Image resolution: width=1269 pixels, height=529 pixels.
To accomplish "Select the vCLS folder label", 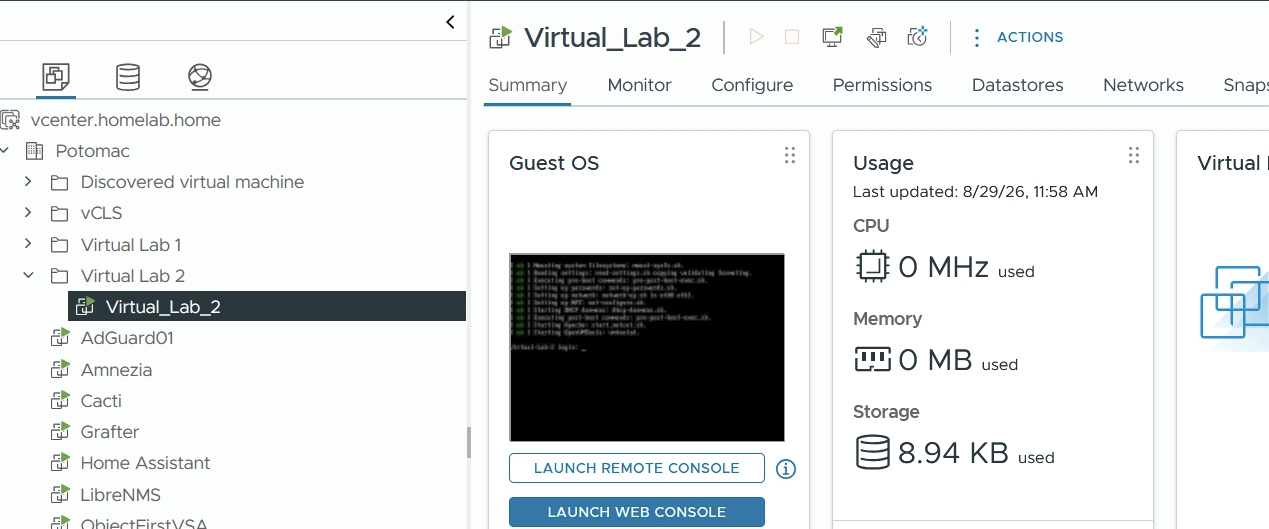I will point(101,213).
